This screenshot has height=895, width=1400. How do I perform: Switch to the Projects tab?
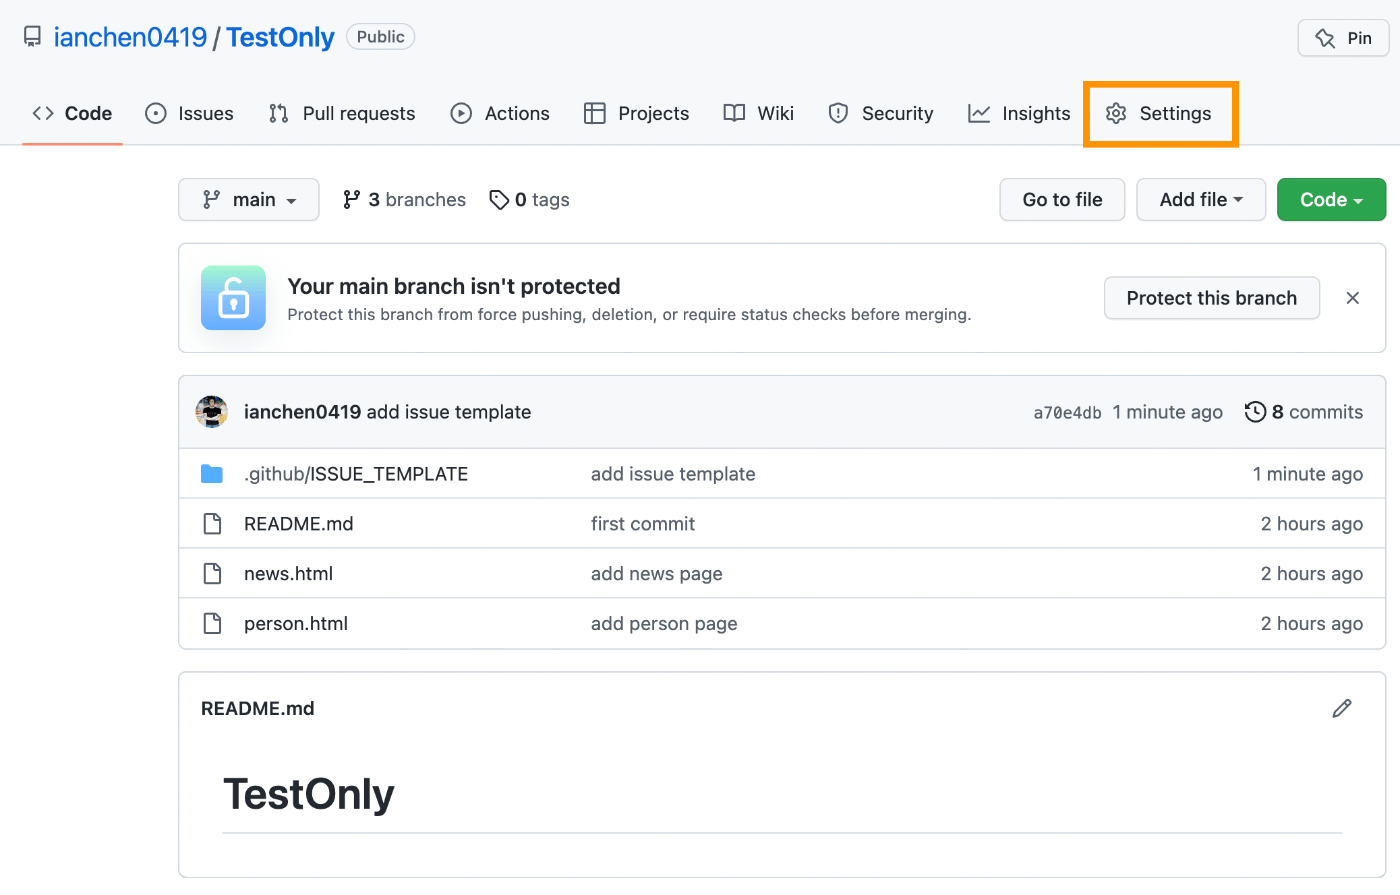[637, 113]
